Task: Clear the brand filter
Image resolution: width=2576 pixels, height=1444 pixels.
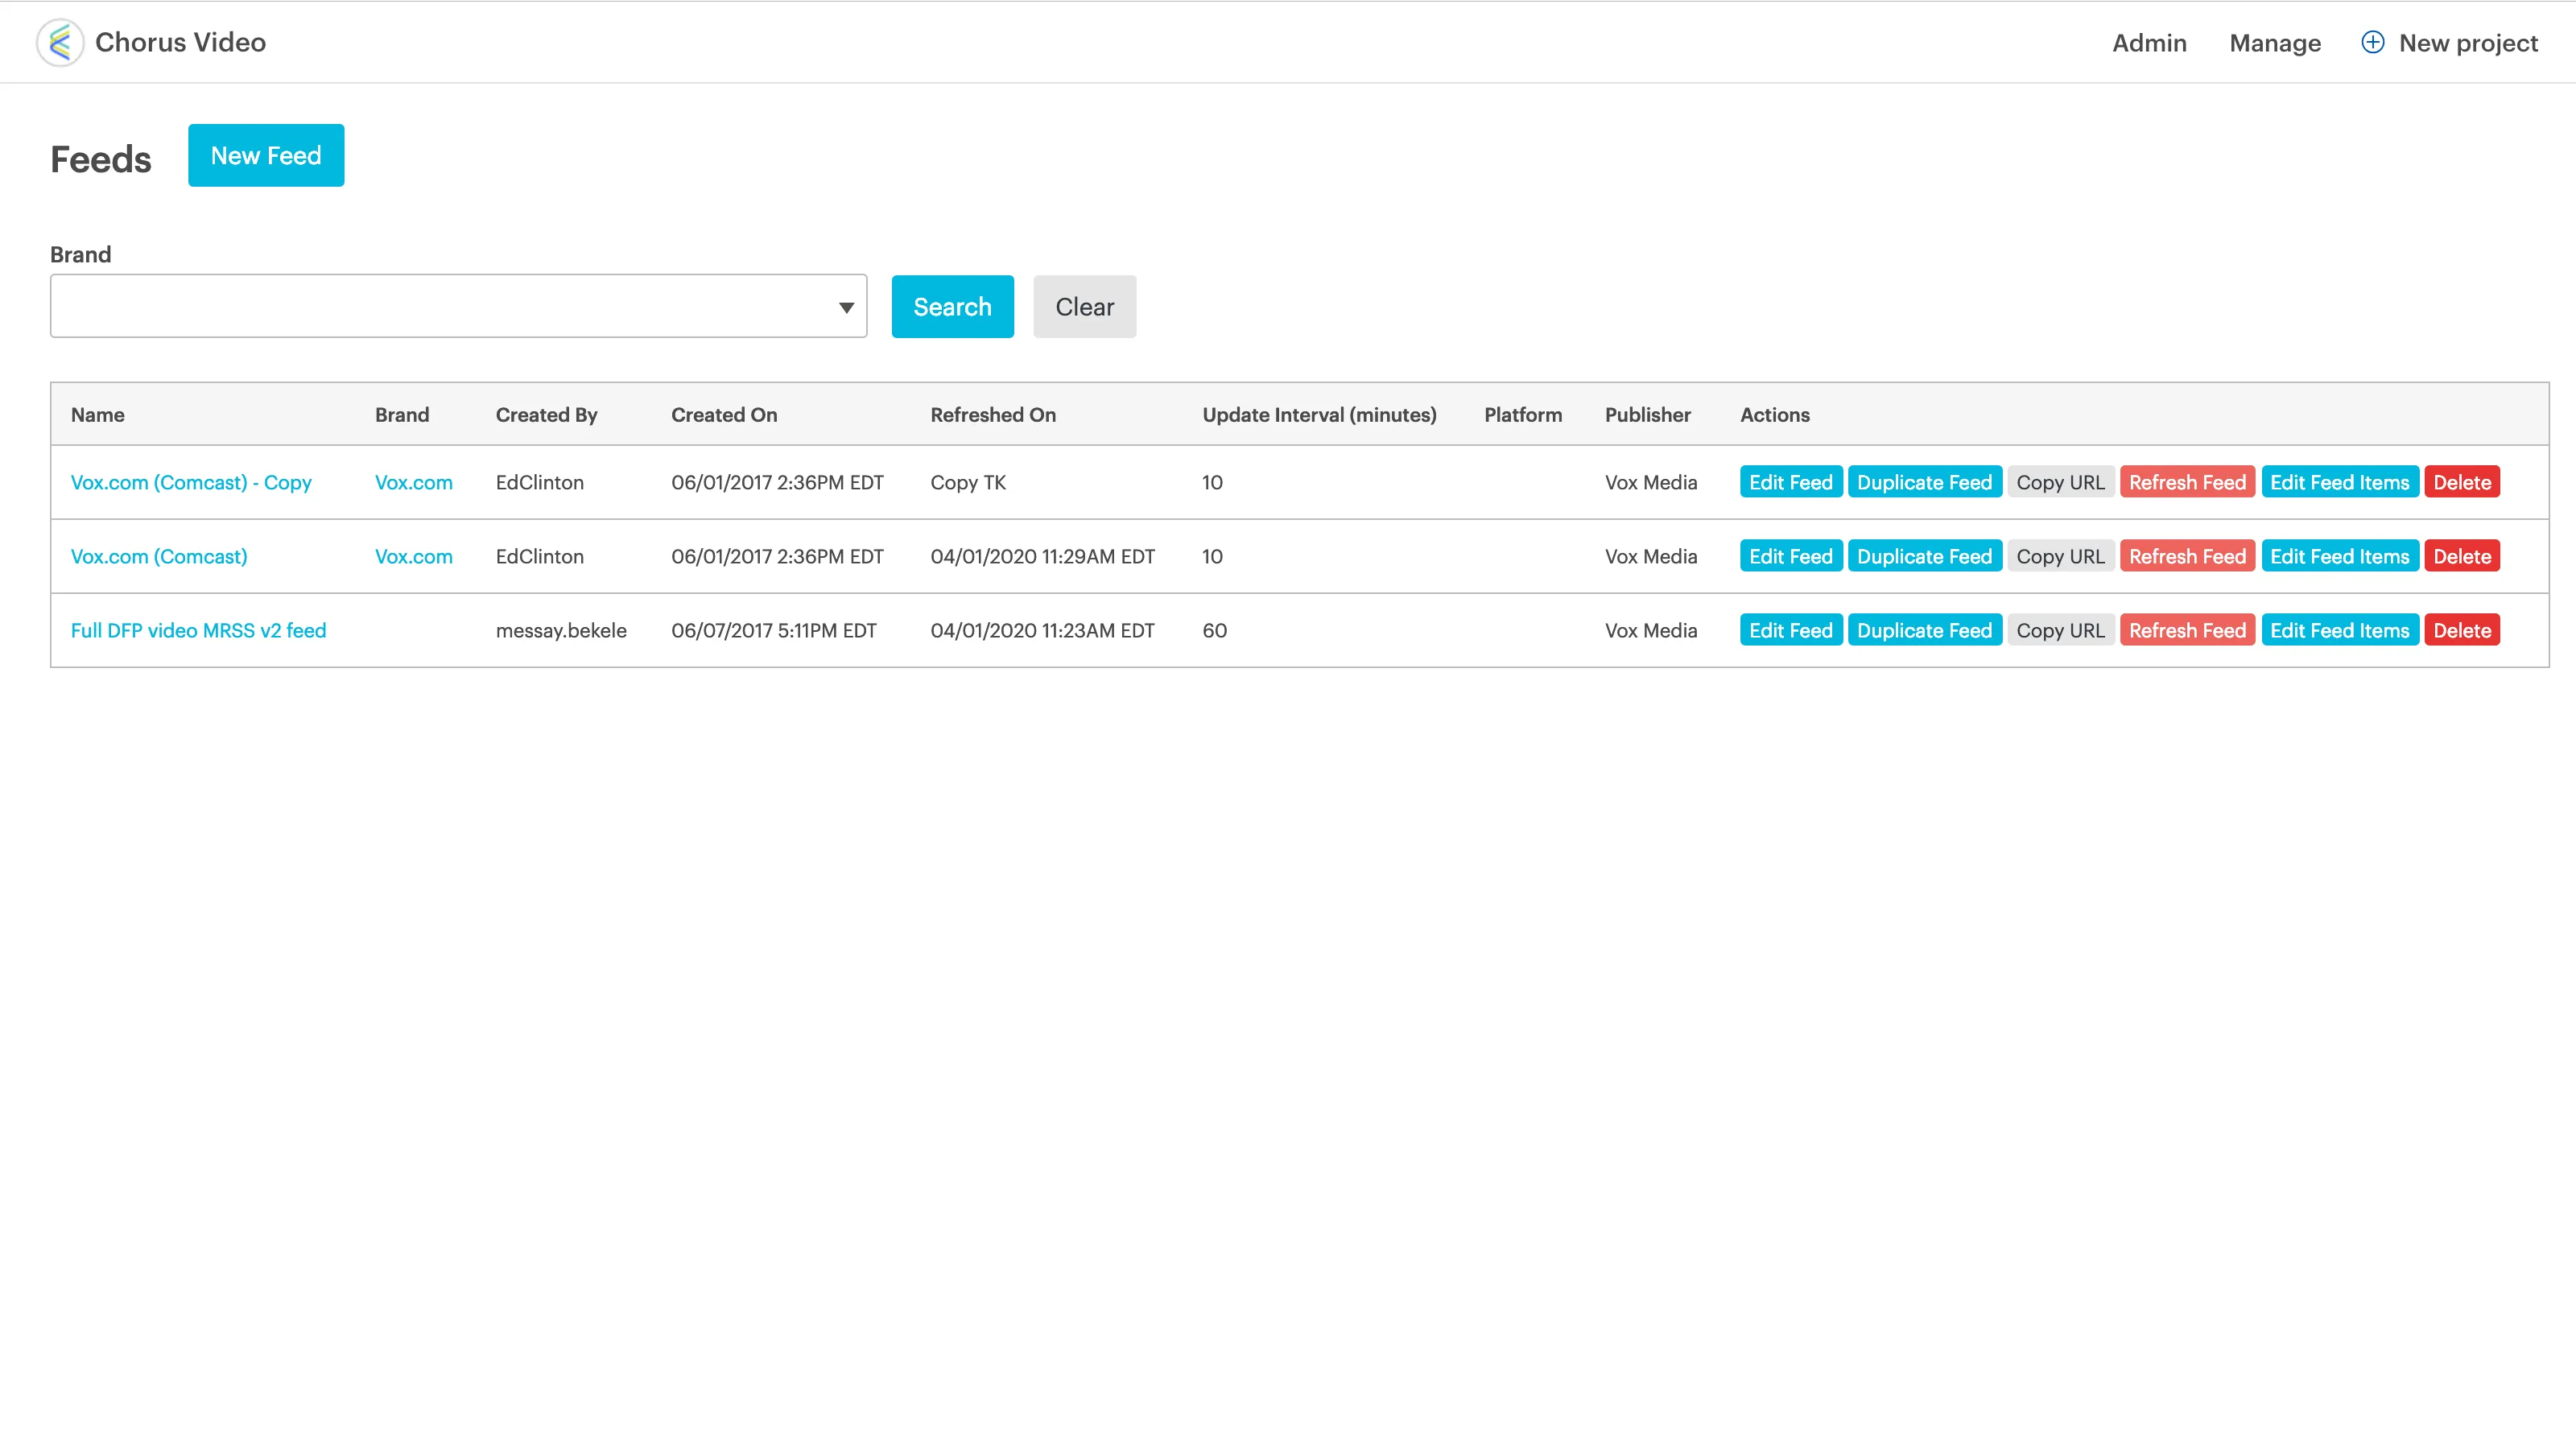Action: 1084,306
